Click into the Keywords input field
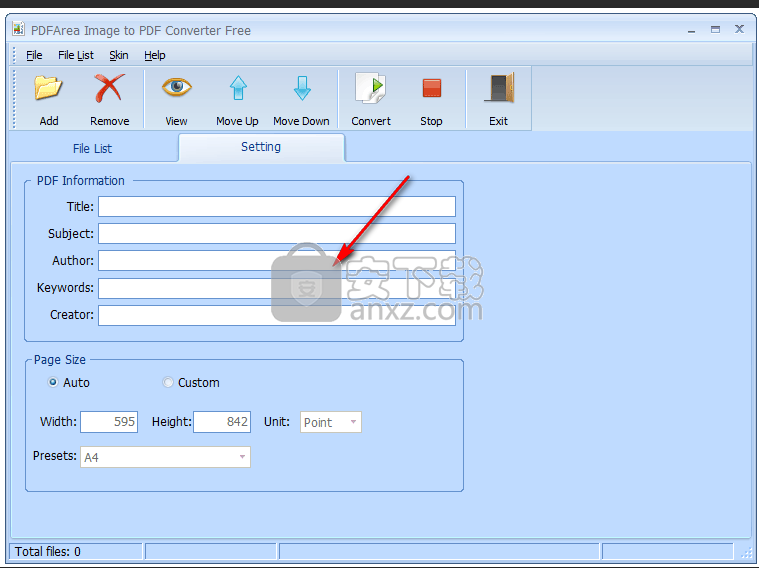 277,288
